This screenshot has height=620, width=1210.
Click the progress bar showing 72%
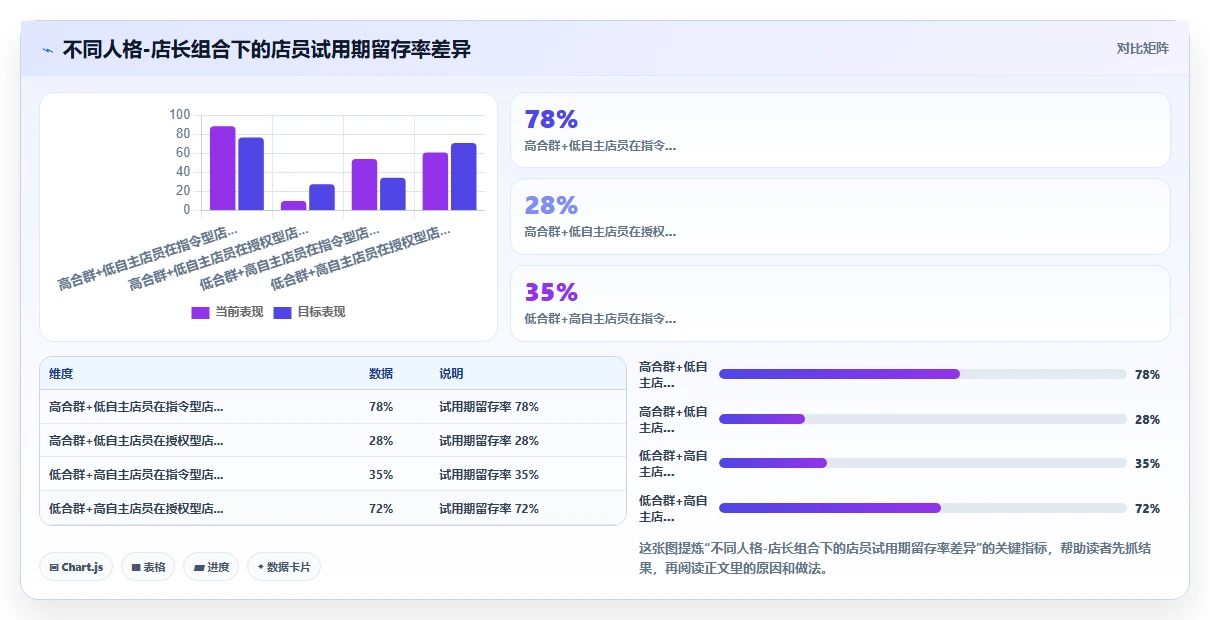point(923,508)
